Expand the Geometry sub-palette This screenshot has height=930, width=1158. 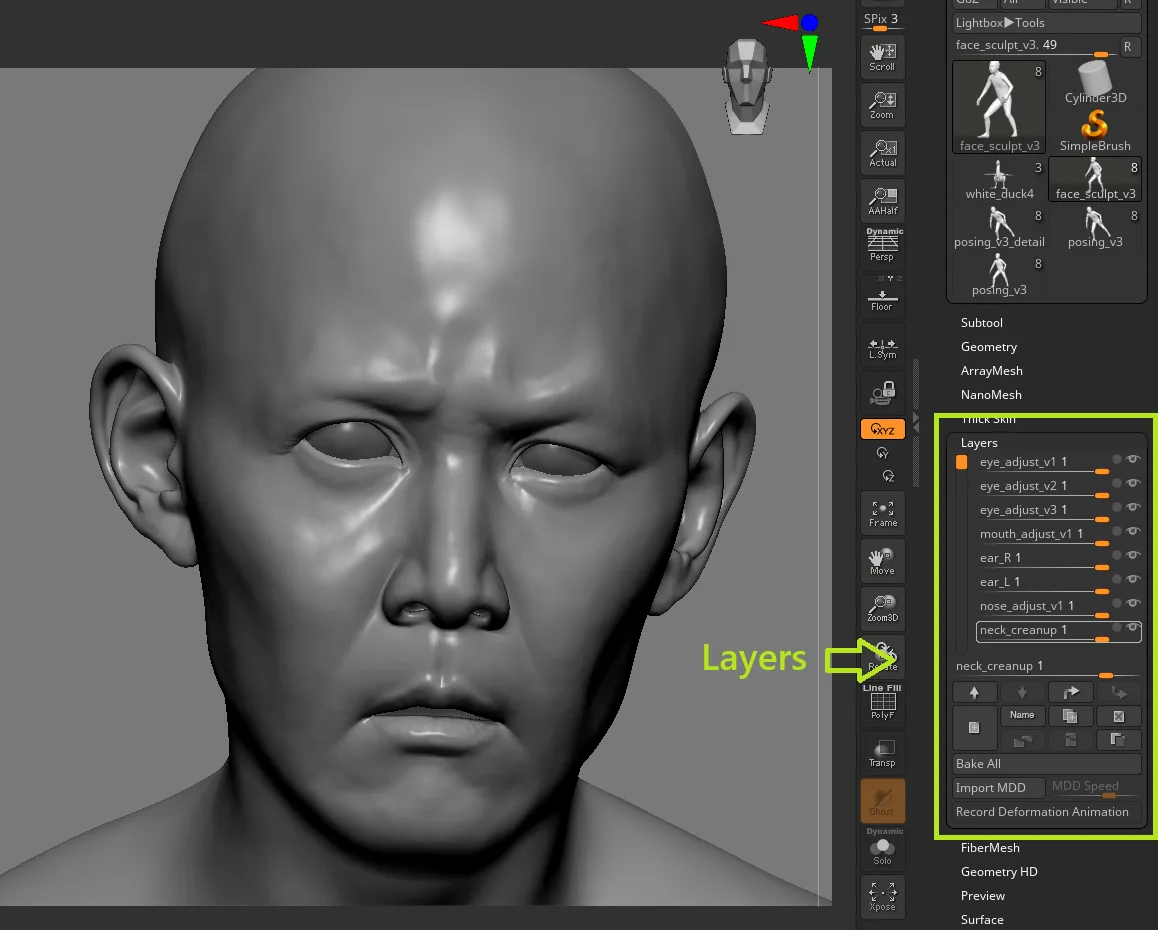(988, 346)
